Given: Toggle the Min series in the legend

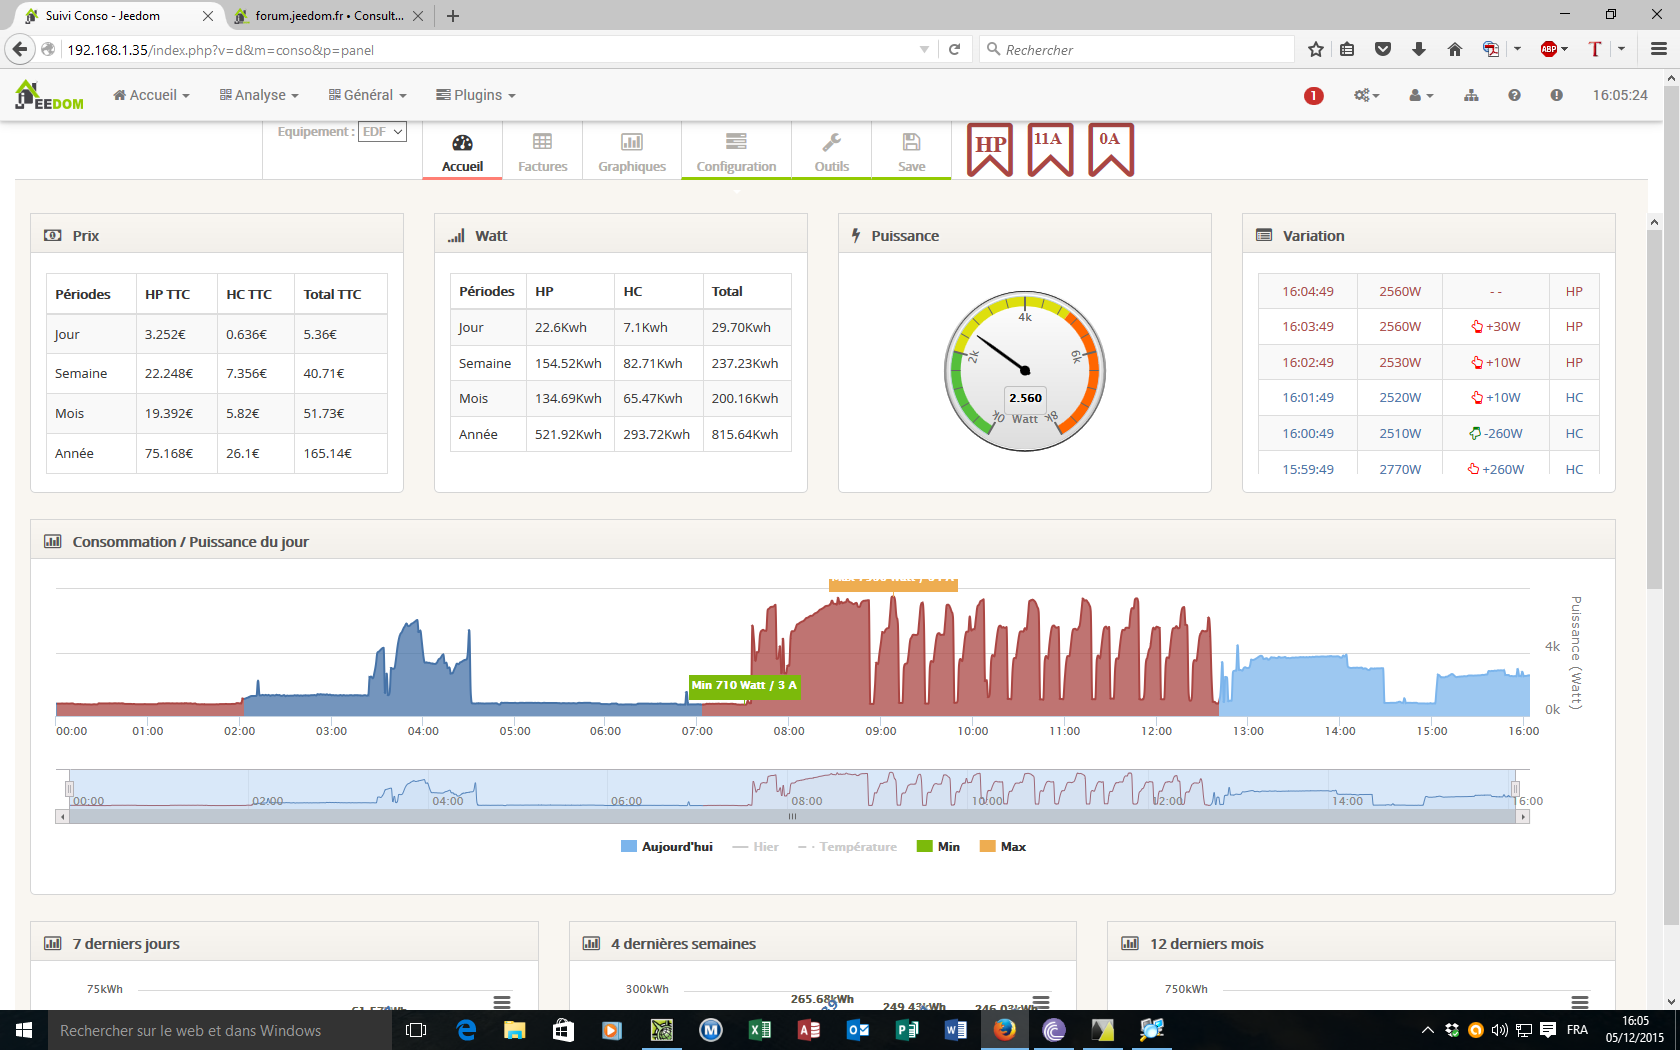Looking at the screenshot, I should click(x=938, y=847).
